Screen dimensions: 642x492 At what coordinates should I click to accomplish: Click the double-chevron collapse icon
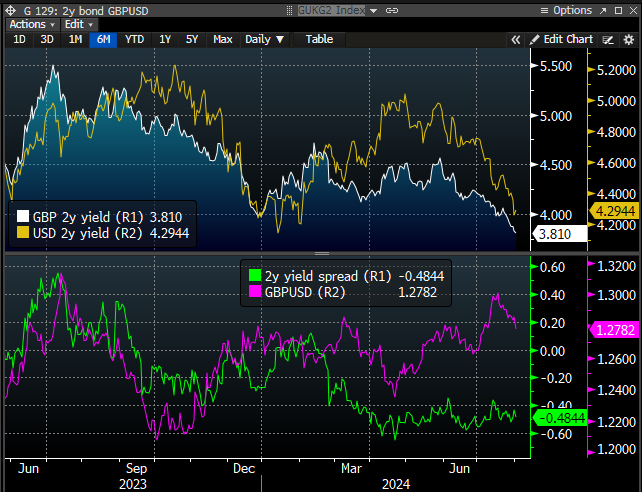coord(516,39)
